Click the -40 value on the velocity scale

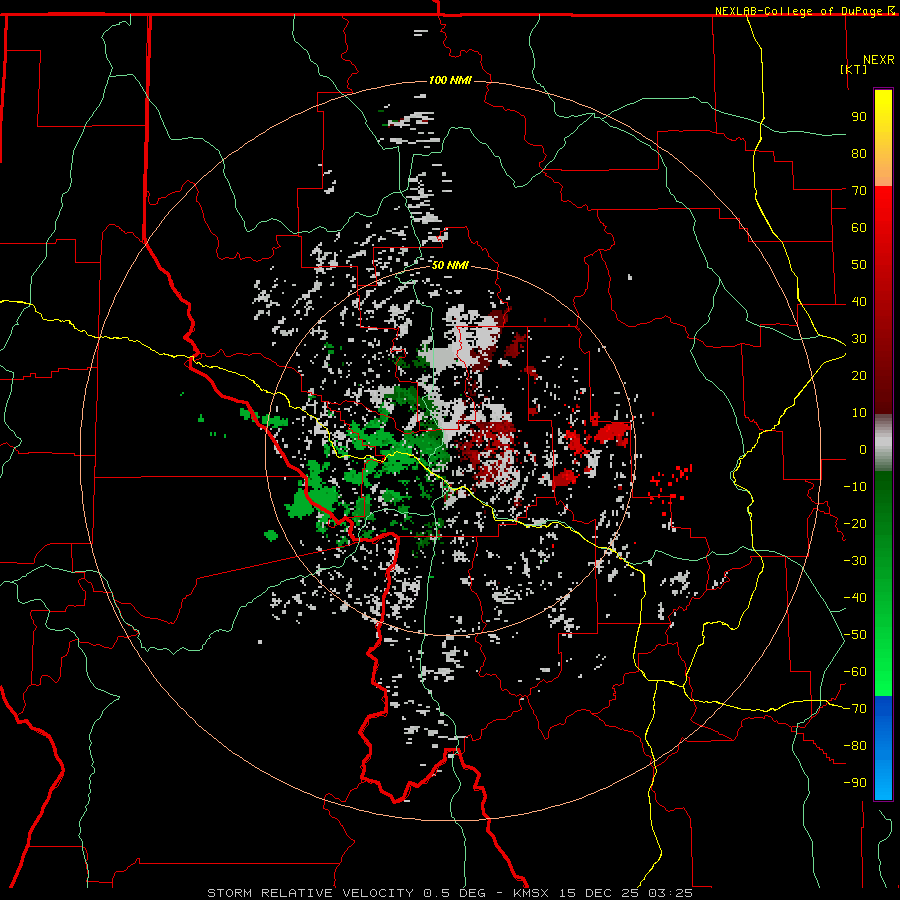click(x=855, y=598)
